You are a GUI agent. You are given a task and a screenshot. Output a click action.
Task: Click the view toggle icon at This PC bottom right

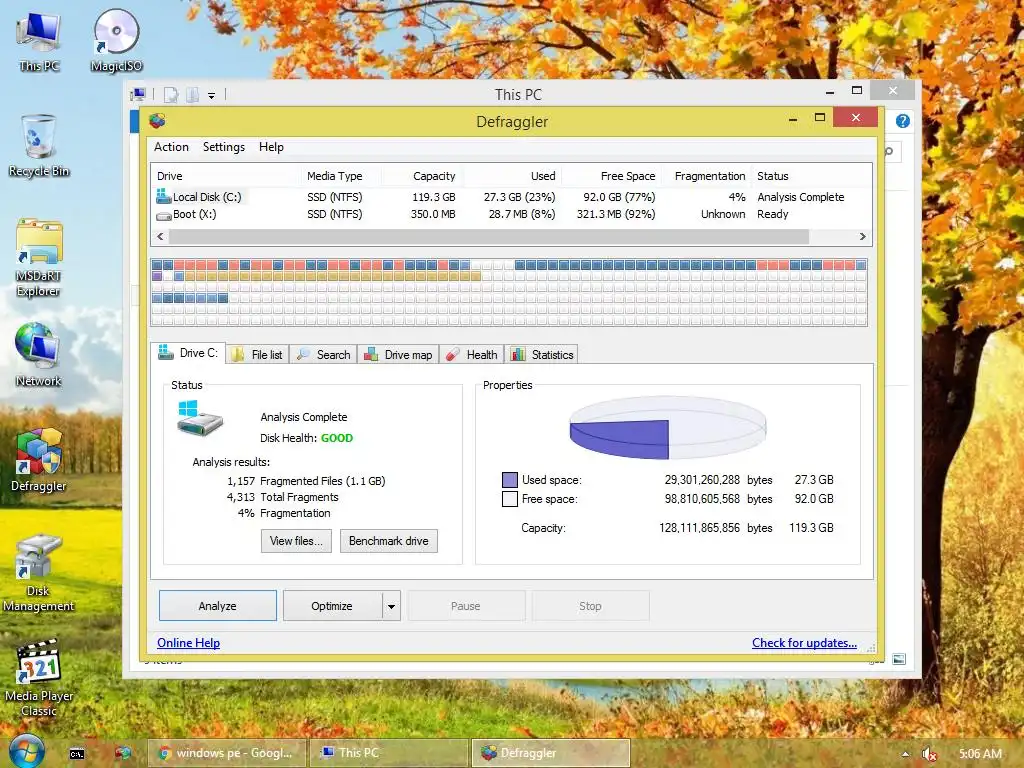pos(899,659)
